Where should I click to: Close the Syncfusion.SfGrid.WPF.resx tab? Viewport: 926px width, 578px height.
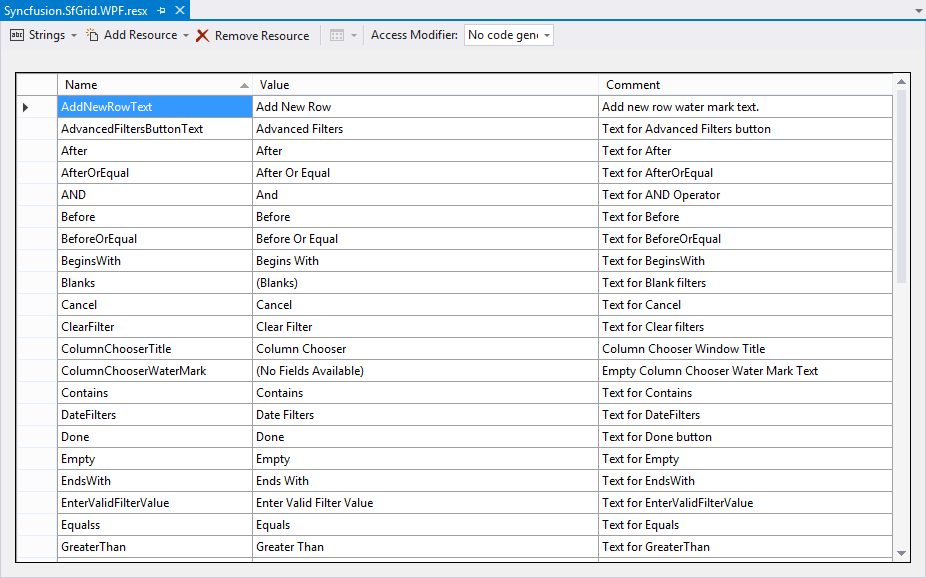pyautogui.click(x=180, y=10)
